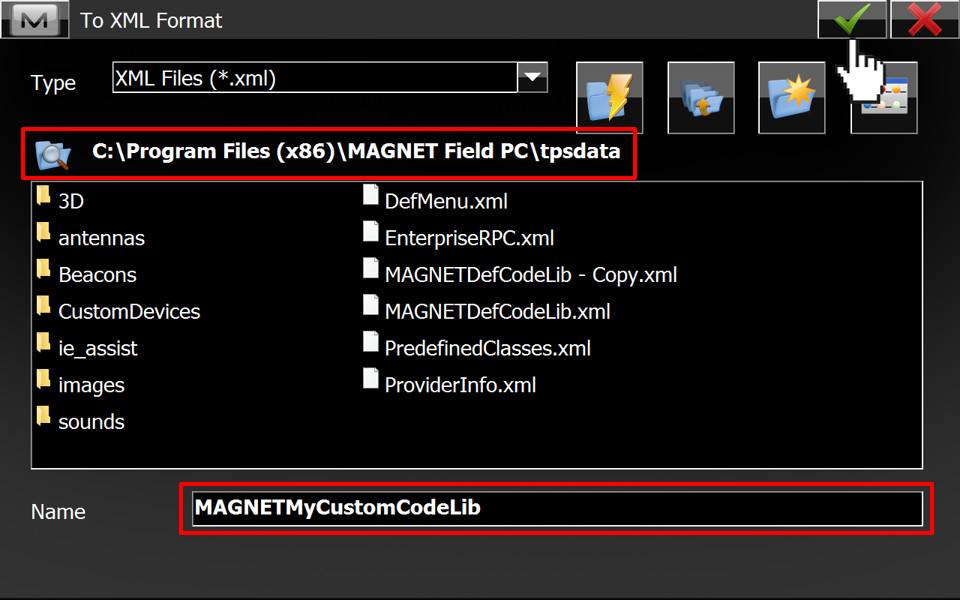Click the folder with lightning bolt icon
The width and height of the screenshot is (960, 600).
(x=609, y=97)
